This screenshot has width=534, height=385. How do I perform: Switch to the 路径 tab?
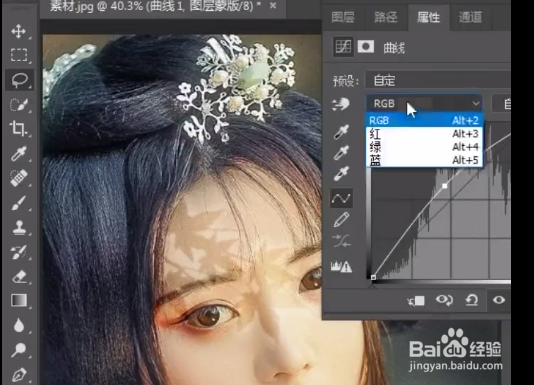(386, 17)
